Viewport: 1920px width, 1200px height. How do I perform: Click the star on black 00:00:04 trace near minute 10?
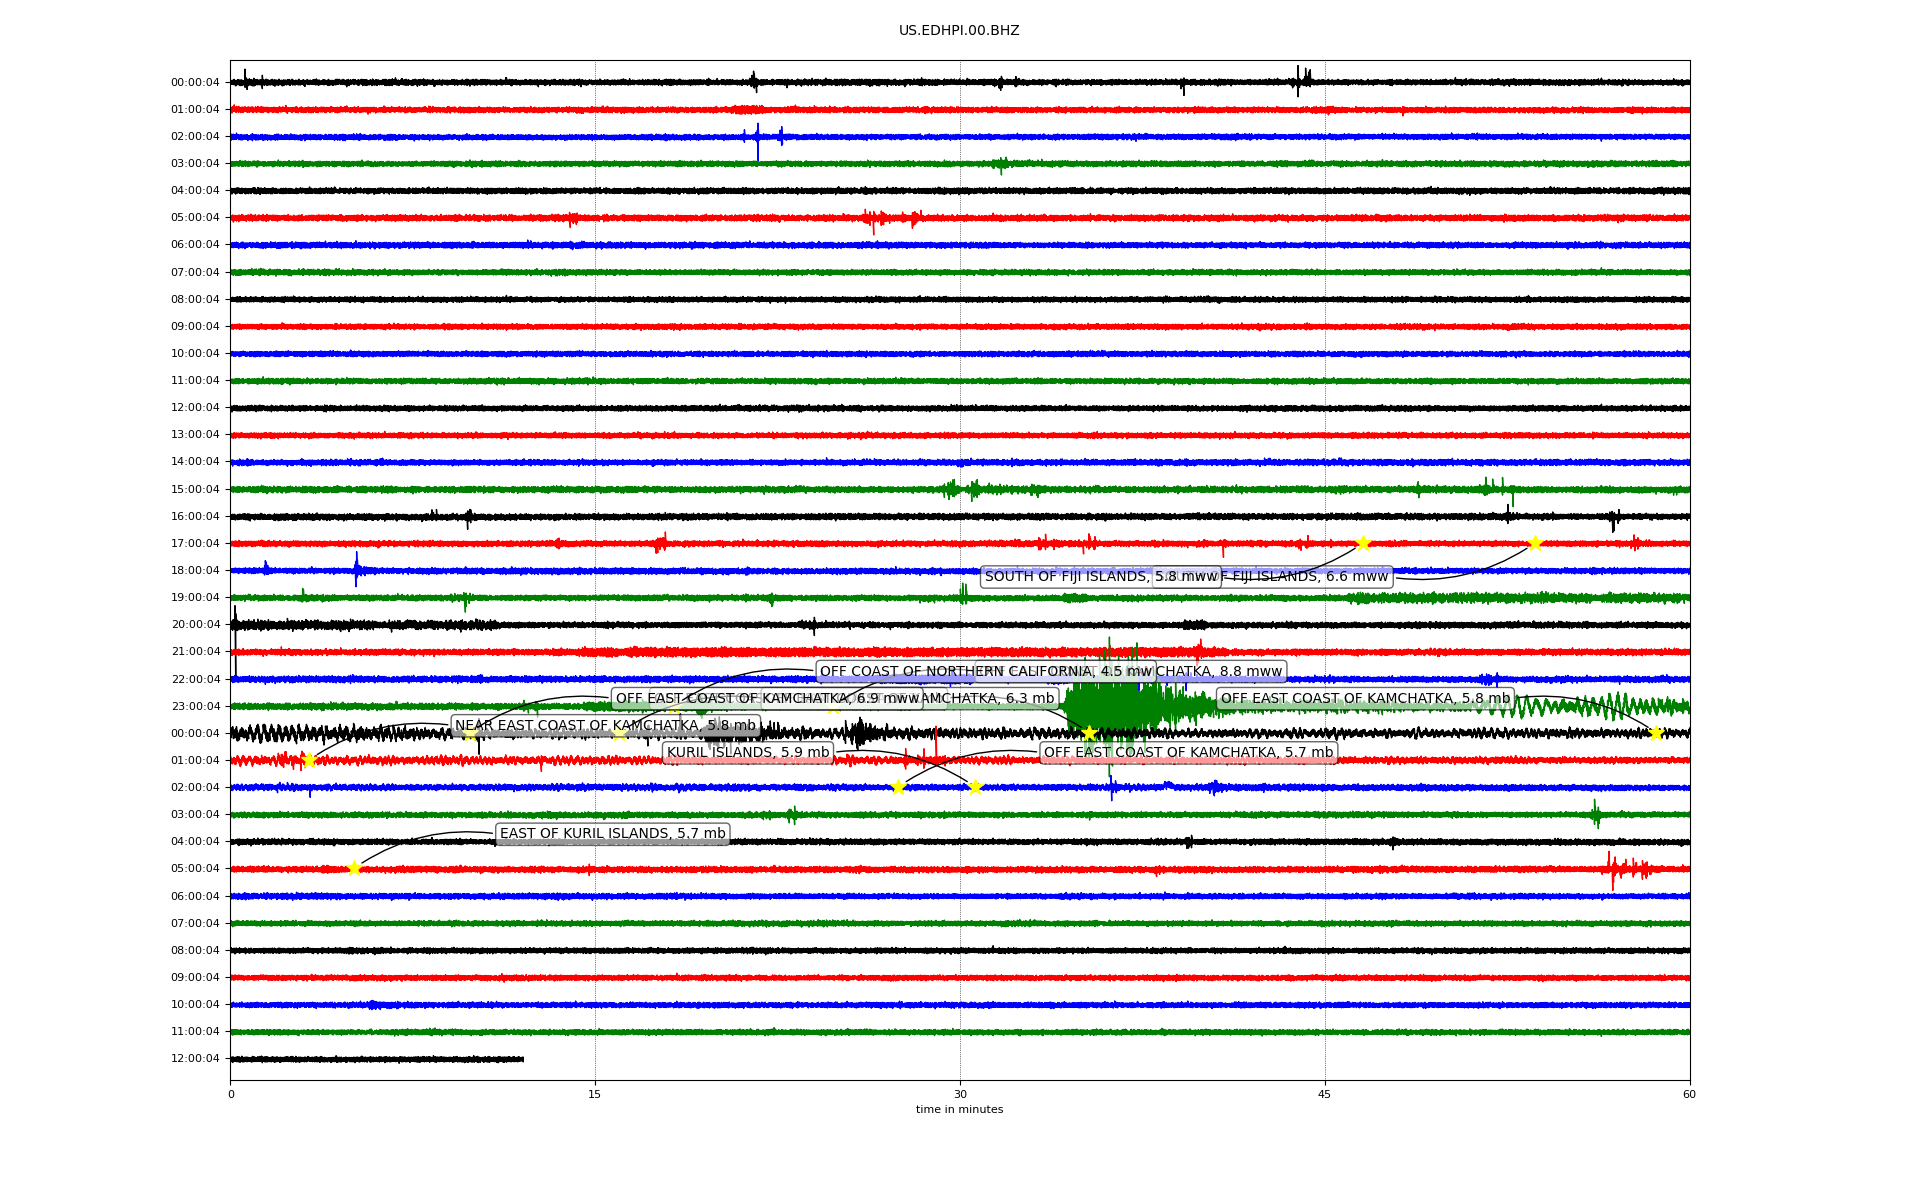click(470, 733)
